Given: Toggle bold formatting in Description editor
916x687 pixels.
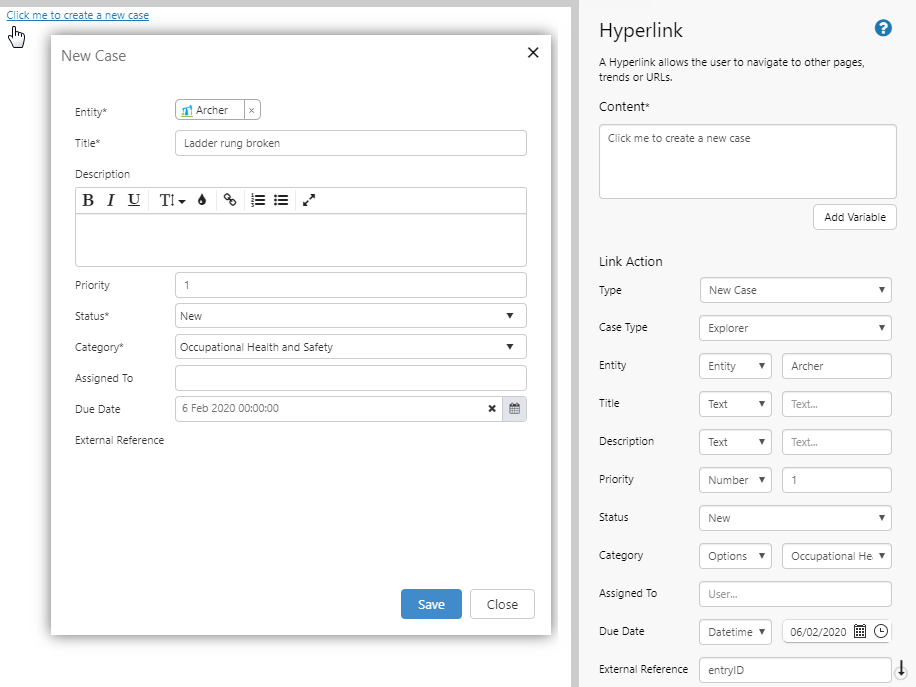Looking at the screenshot, I should [88, 200].
